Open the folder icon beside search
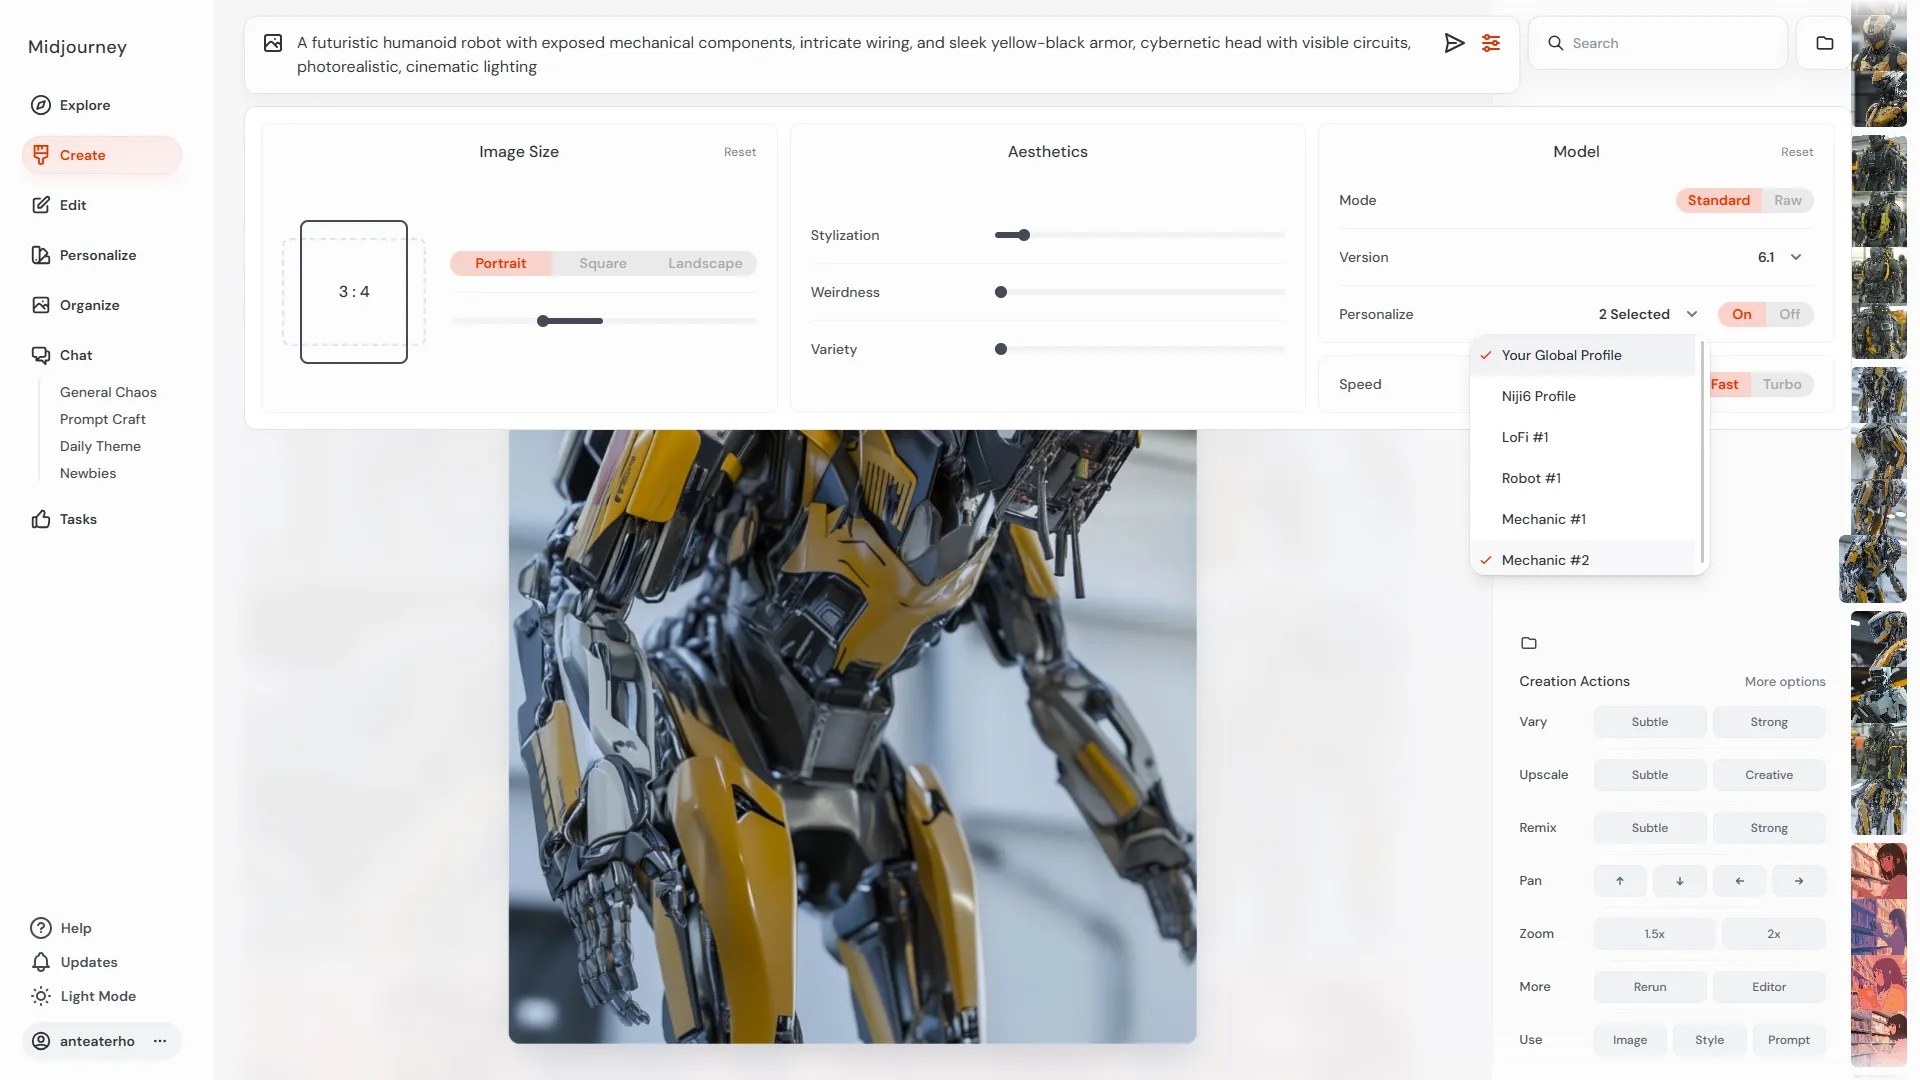 (1825, 43)
